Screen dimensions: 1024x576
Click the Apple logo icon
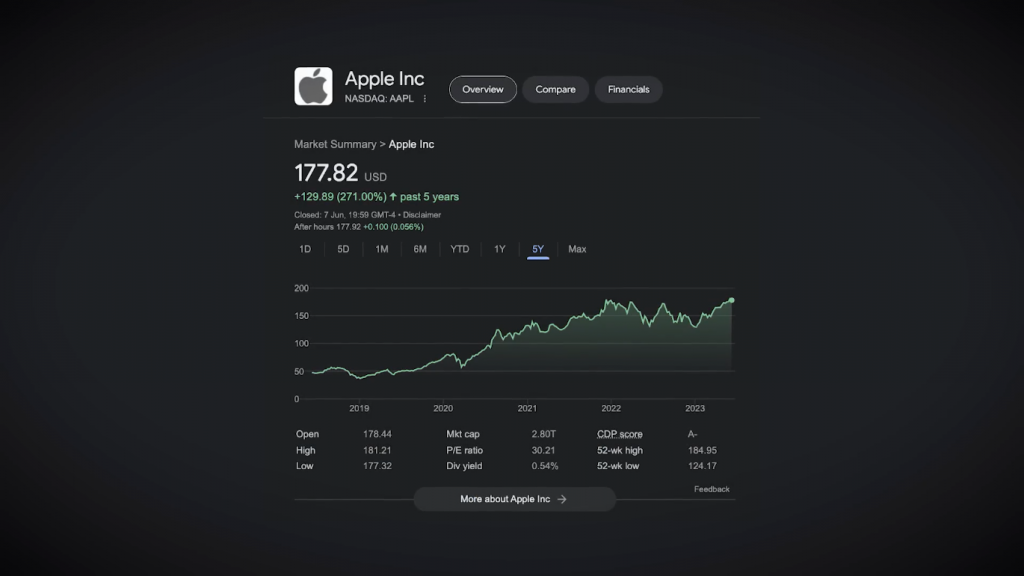[x=313, y=86]
